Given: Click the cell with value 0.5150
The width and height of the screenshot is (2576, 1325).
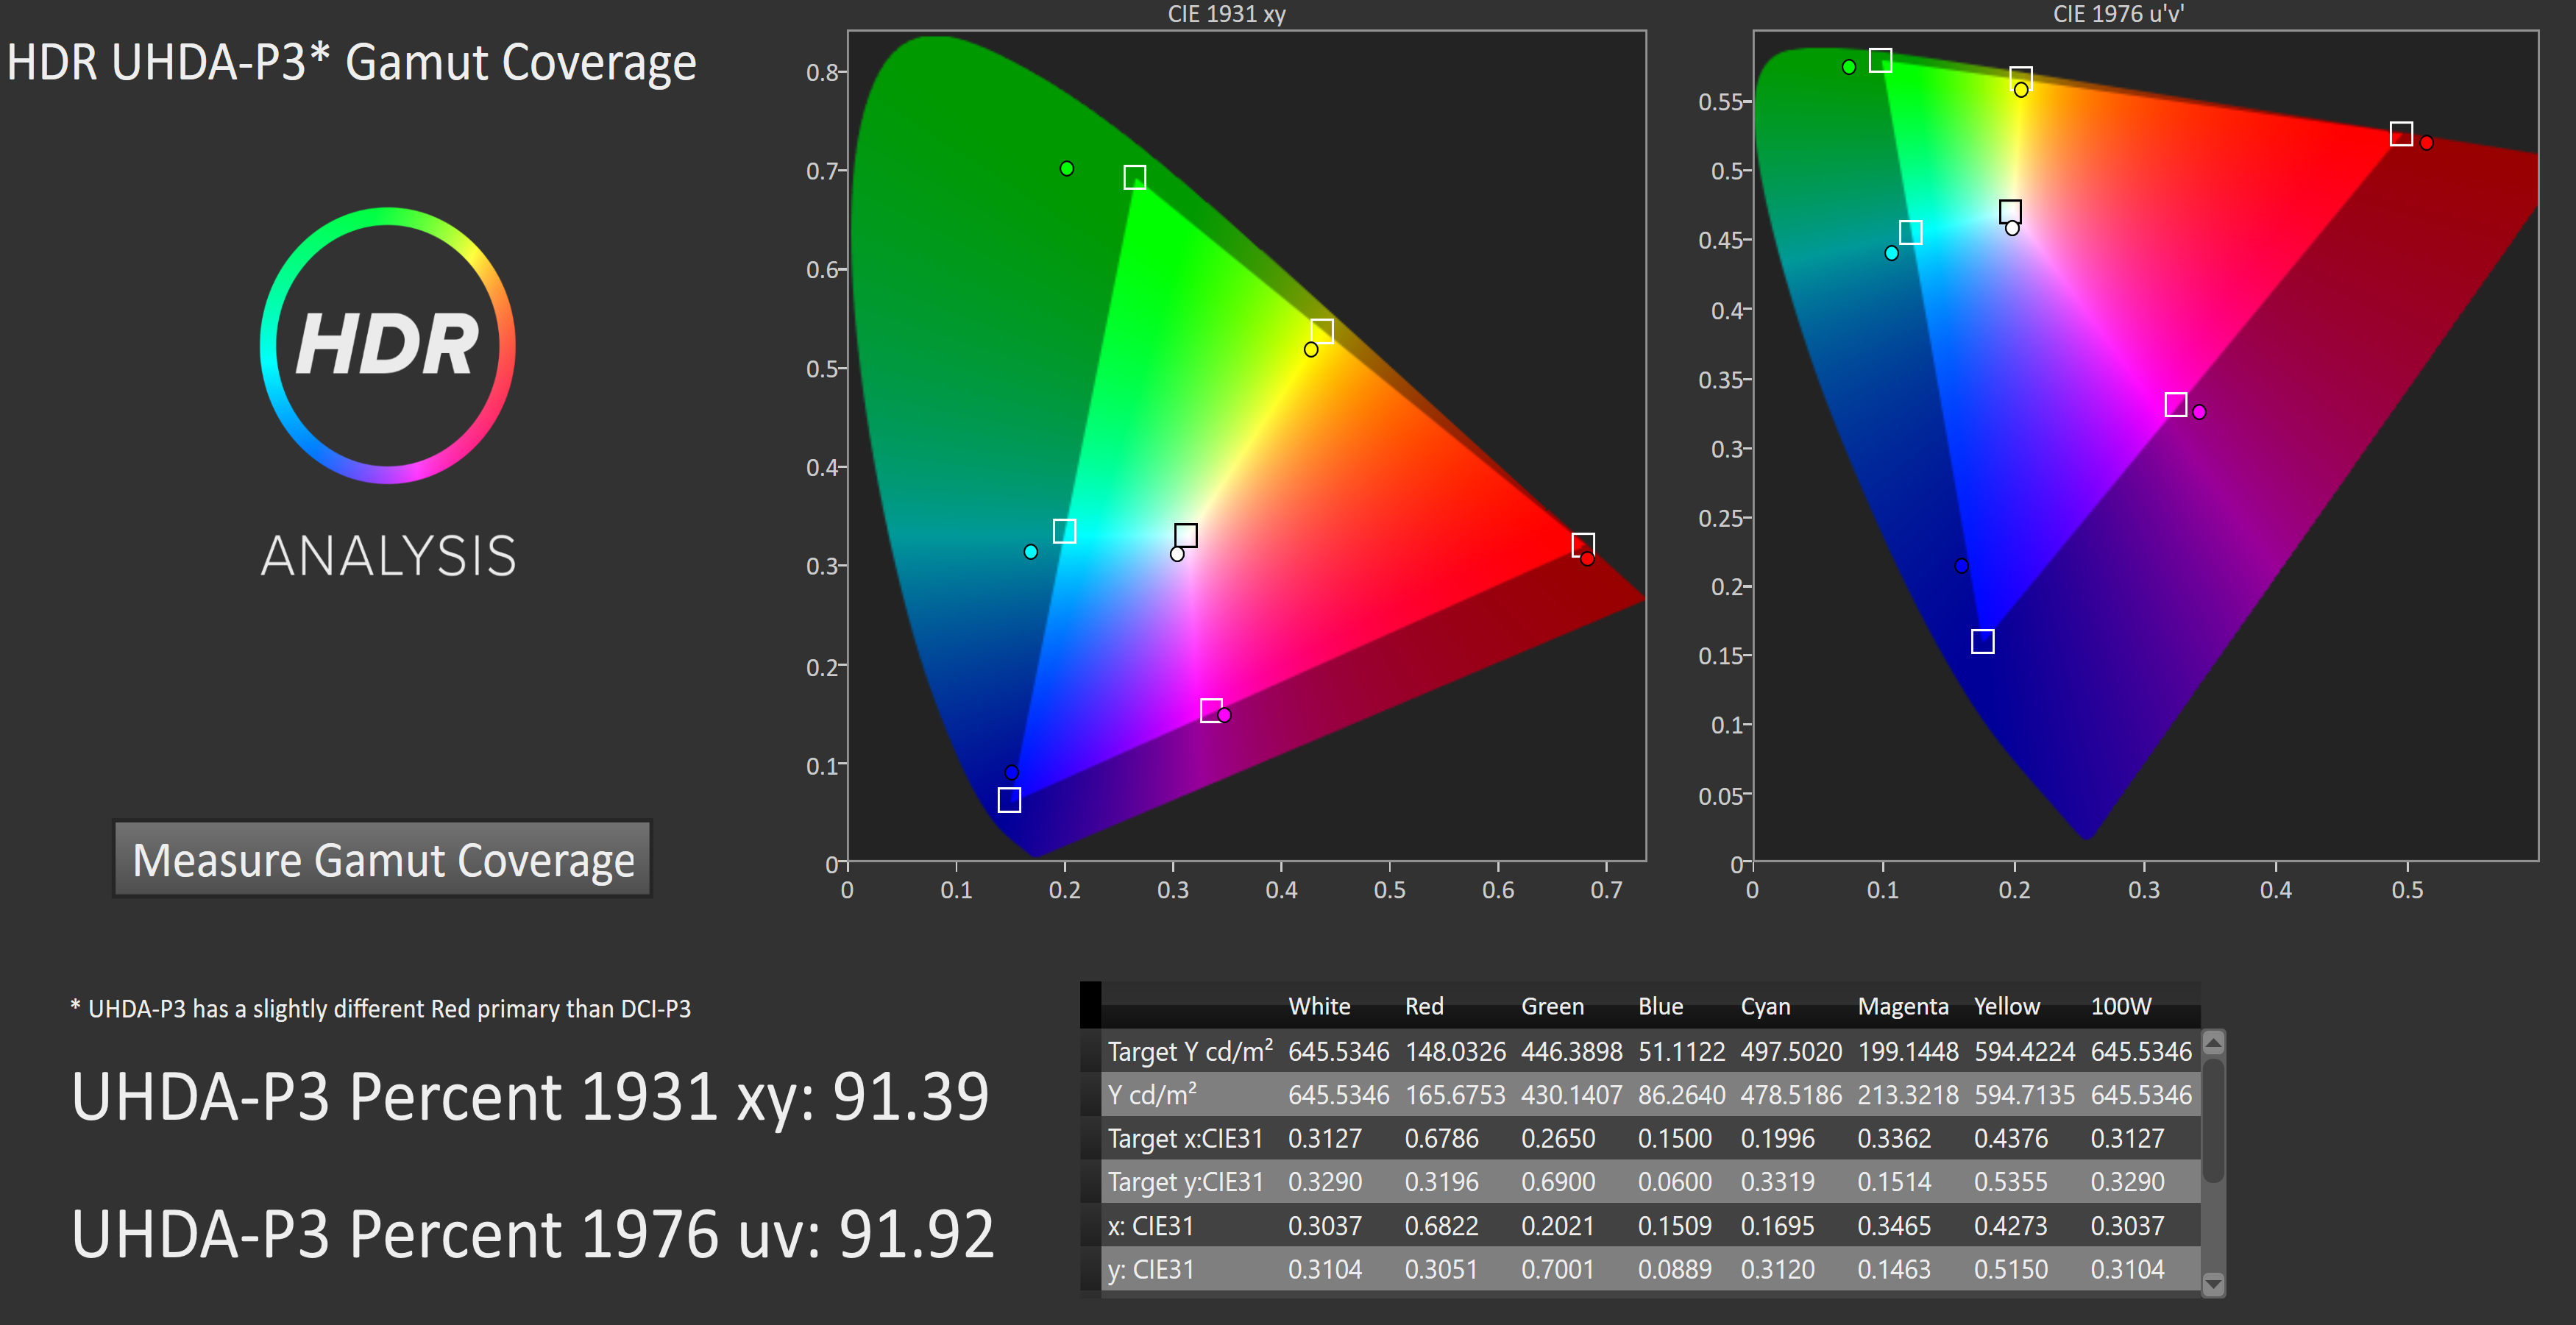Looking at the screenshot, I should pyautogui.click(x=2010, y=1269).
